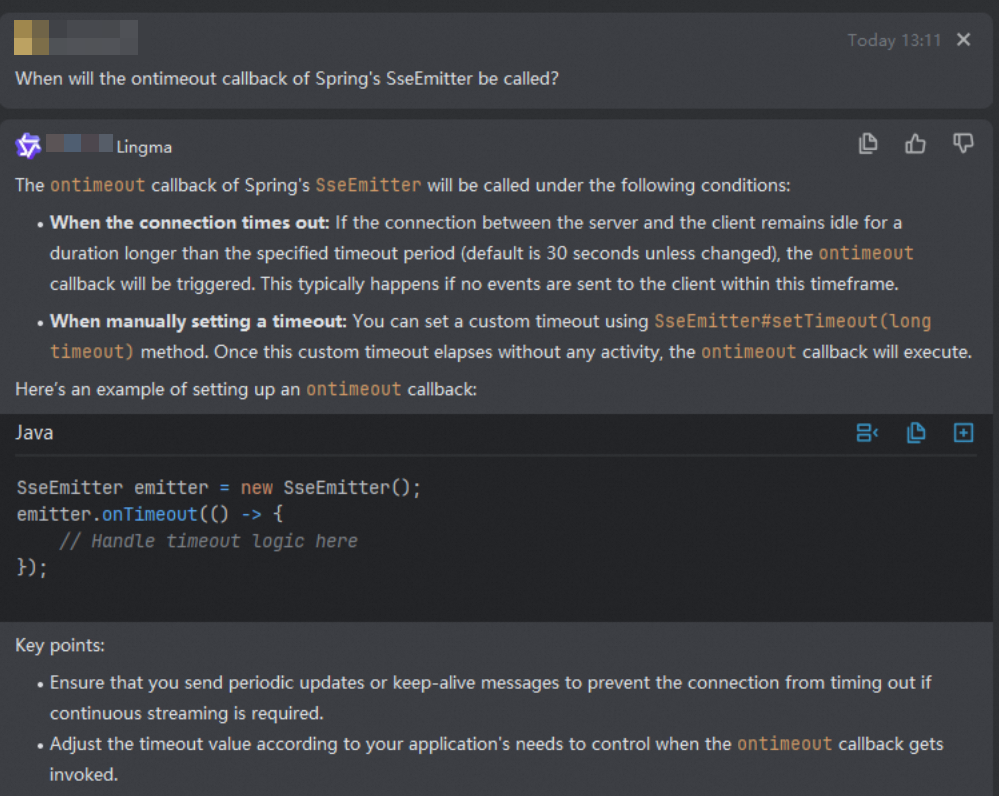
Task: Click the question text about ontimeout callback
Action: pos(287,78)
